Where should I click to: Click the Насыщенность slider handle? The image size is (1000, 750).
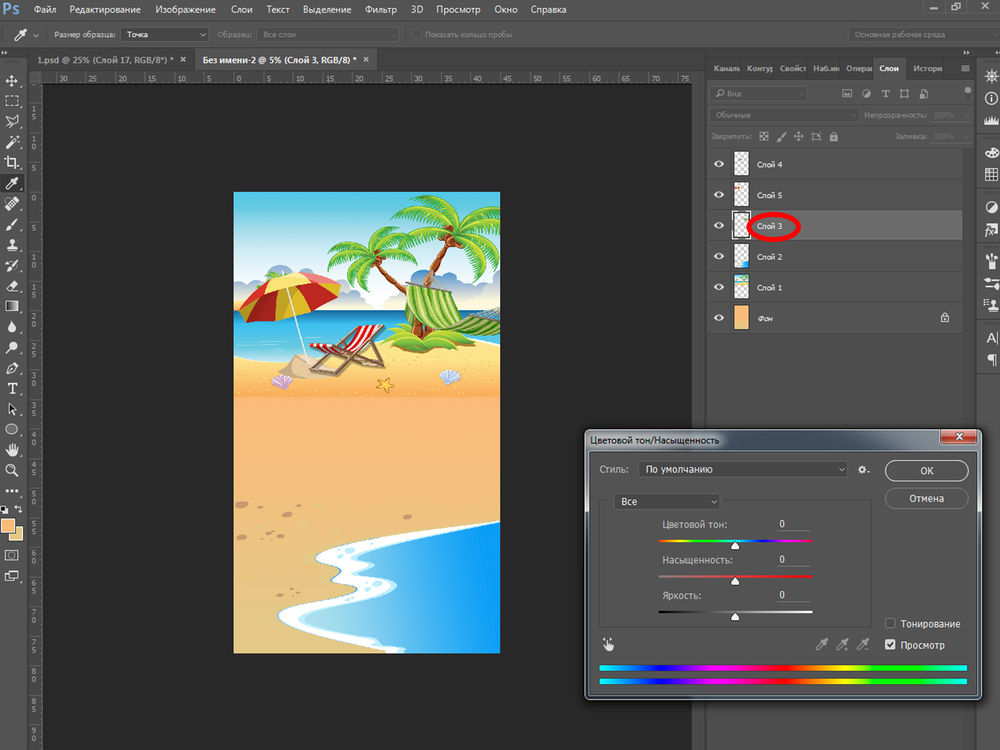(735, 581)
